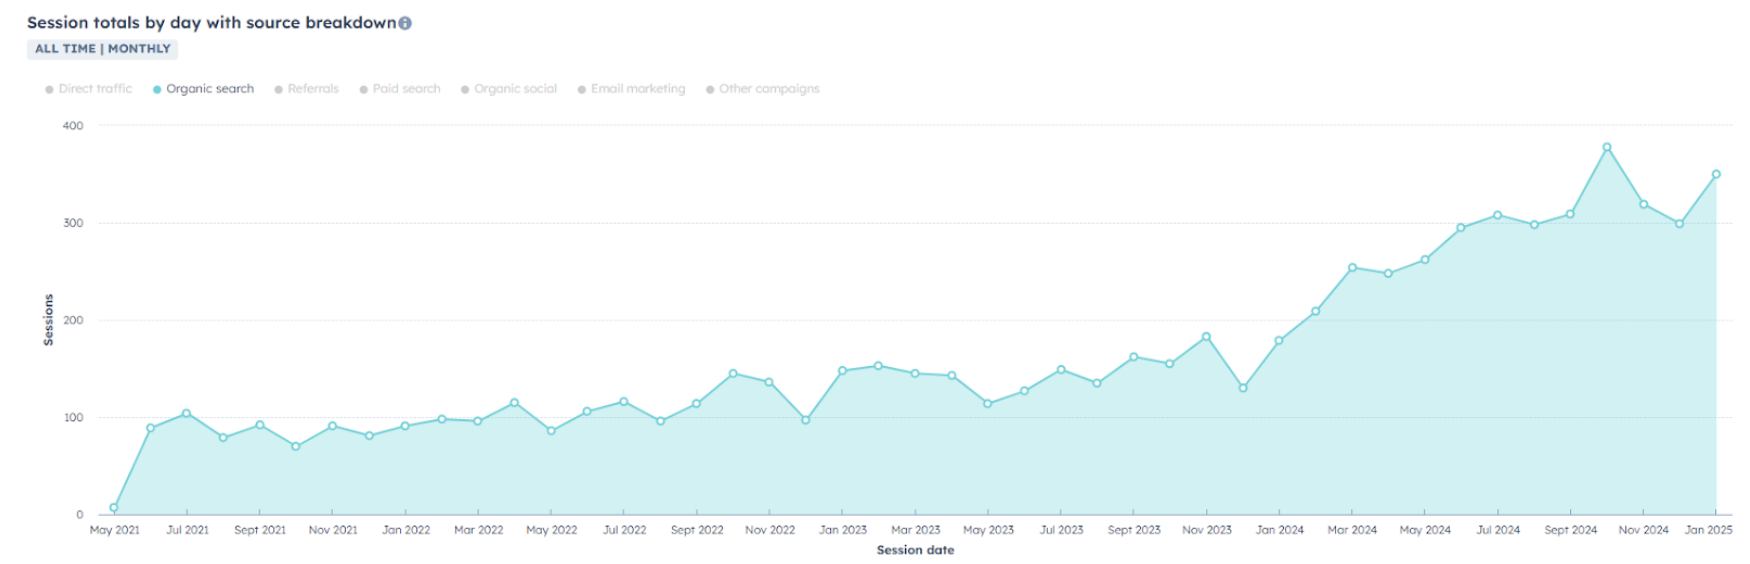The width and height of the screenshot is (1750, 564).
Task: Open the info icon beside the chart title
Action: point(405,23)
